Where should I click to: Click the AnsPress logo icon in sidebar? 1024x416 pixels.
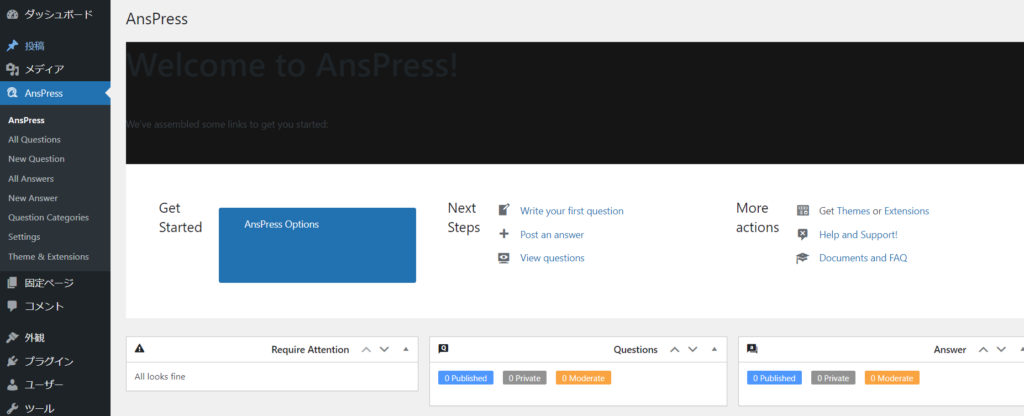coord(12,93)
